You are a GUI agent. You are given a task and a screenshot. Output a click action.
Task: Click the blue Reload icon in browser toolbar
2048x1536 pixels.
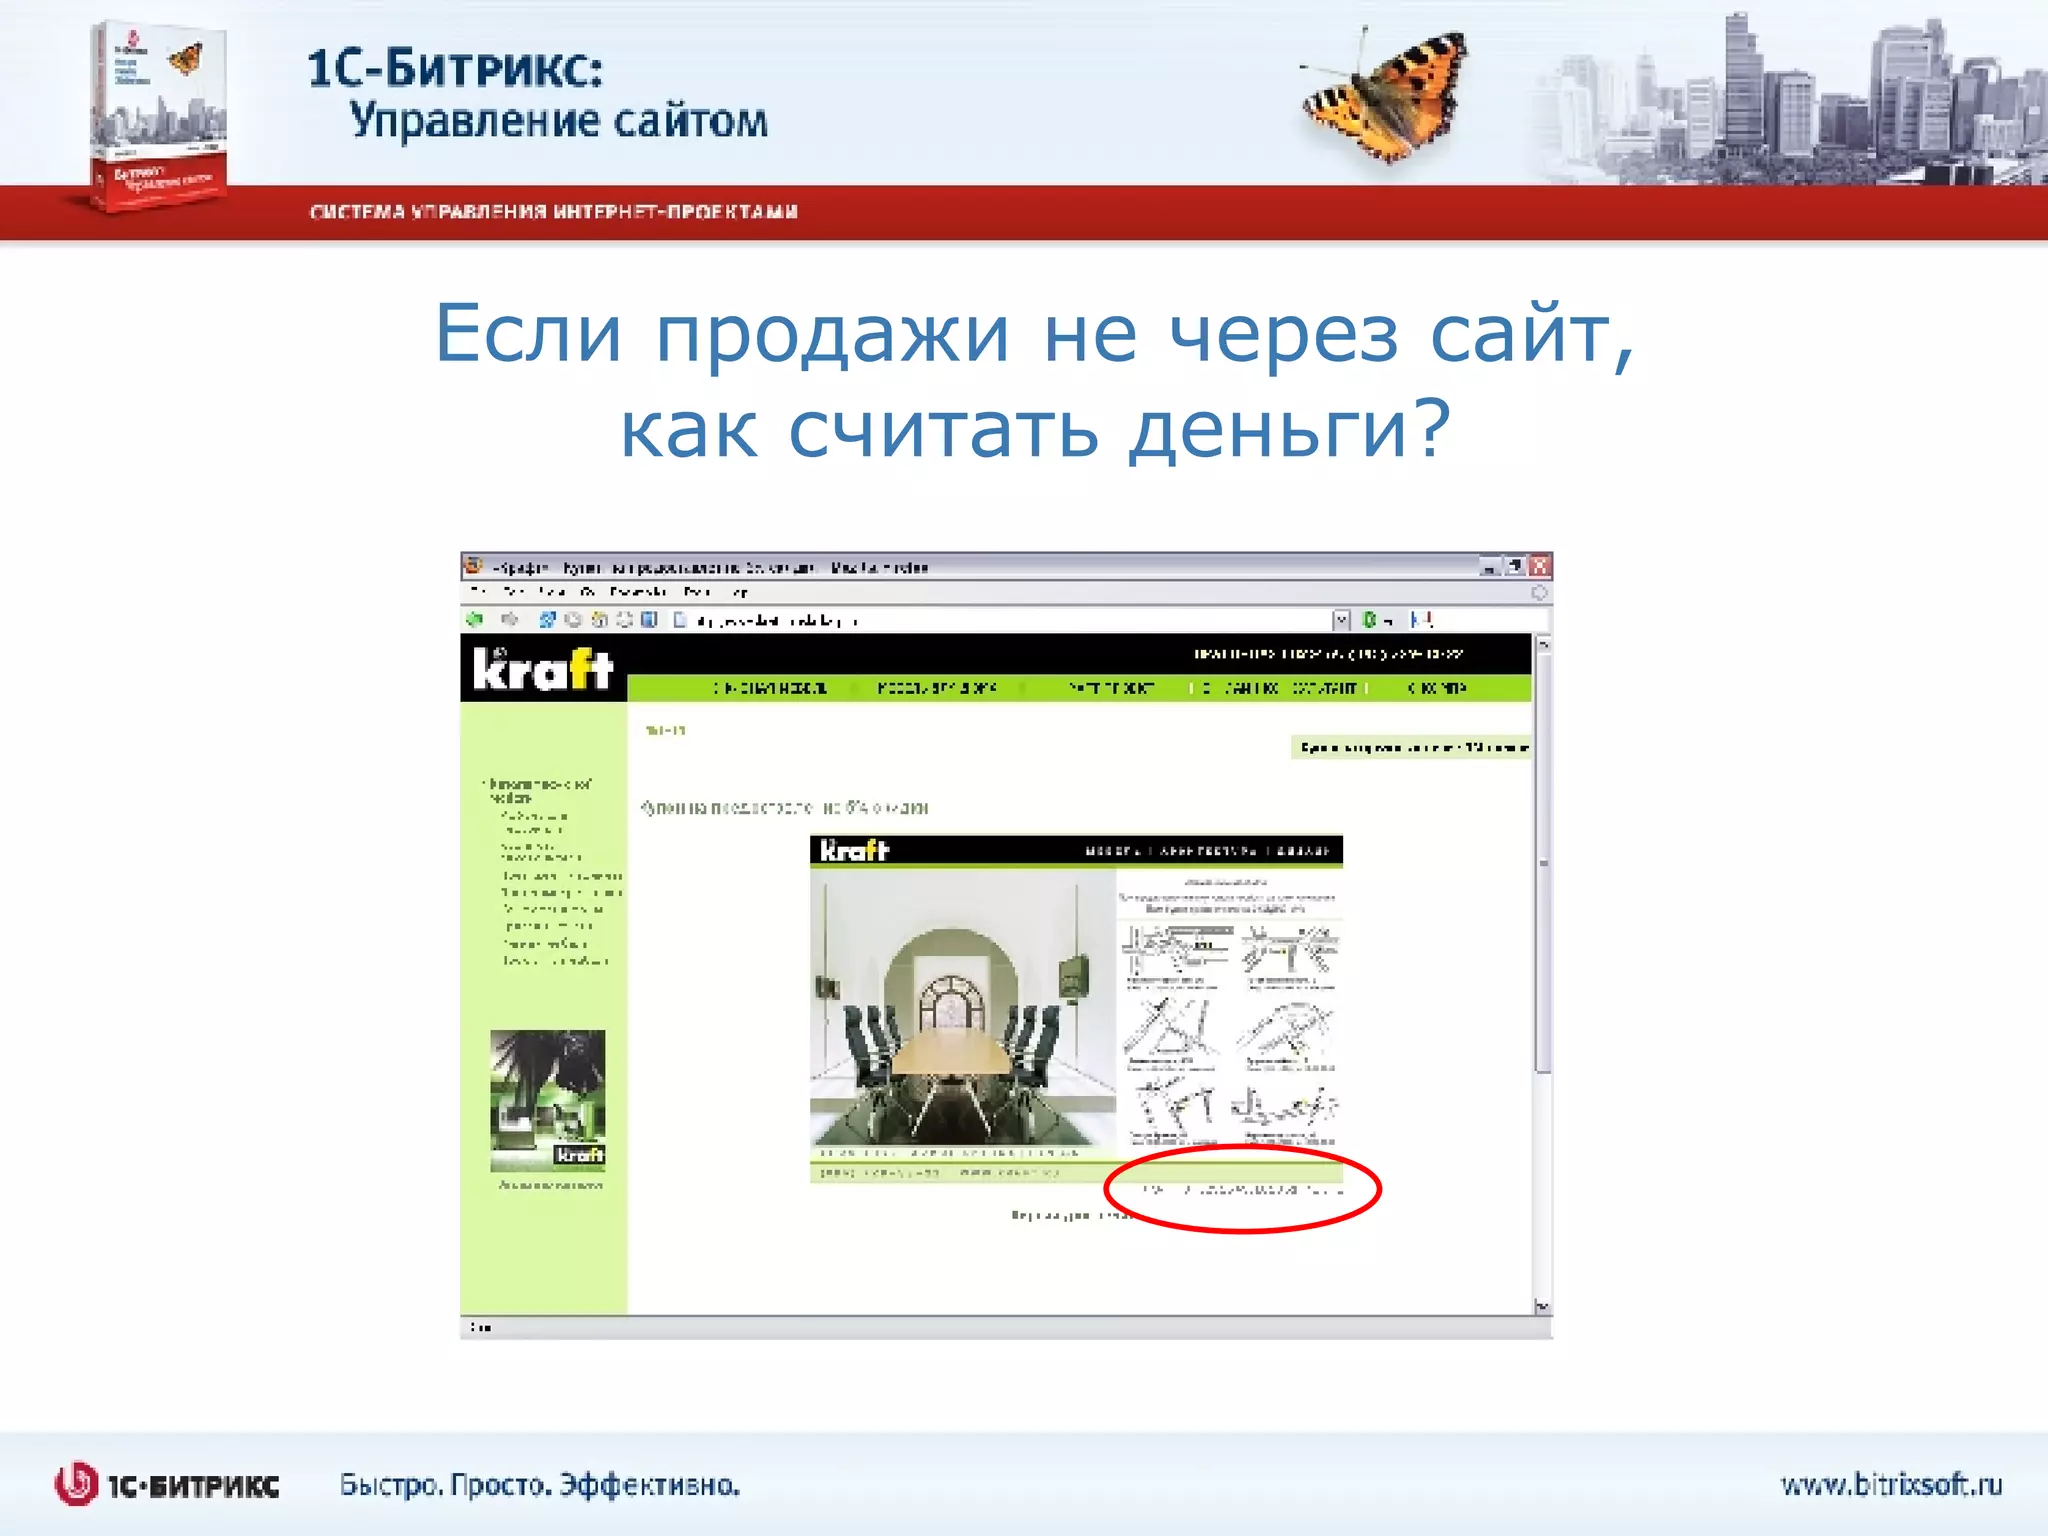pyautogui.click(x=547, y=619)
